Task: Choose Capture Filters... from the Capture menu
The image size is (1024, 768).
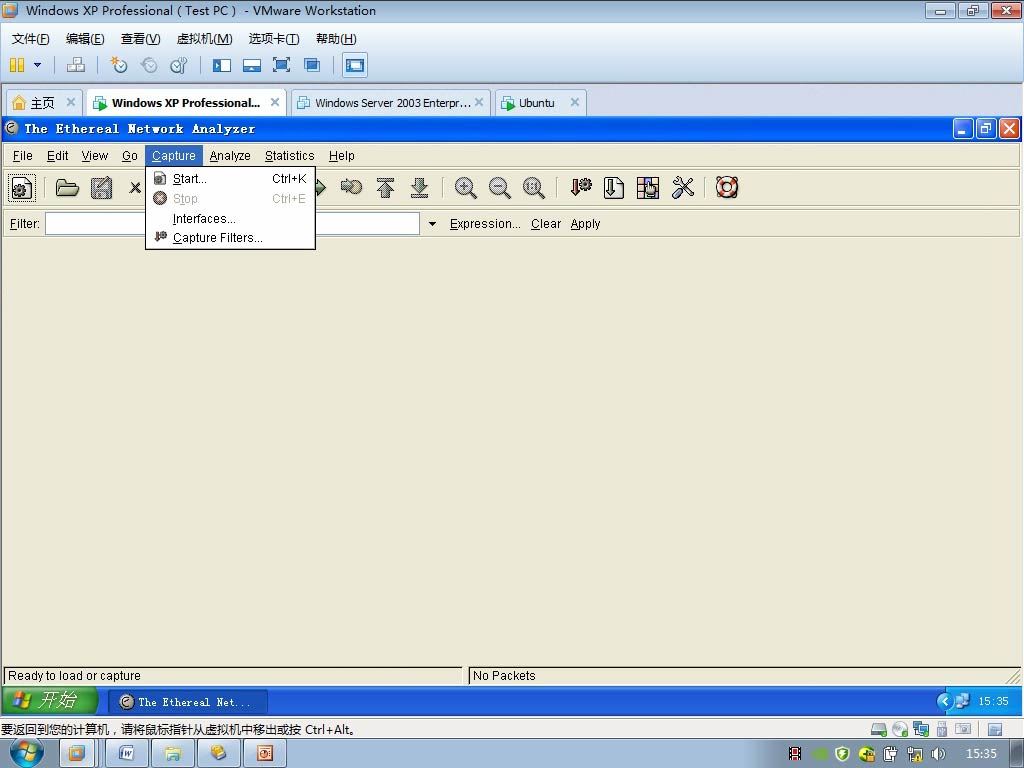Action: [x=231, y=238]
